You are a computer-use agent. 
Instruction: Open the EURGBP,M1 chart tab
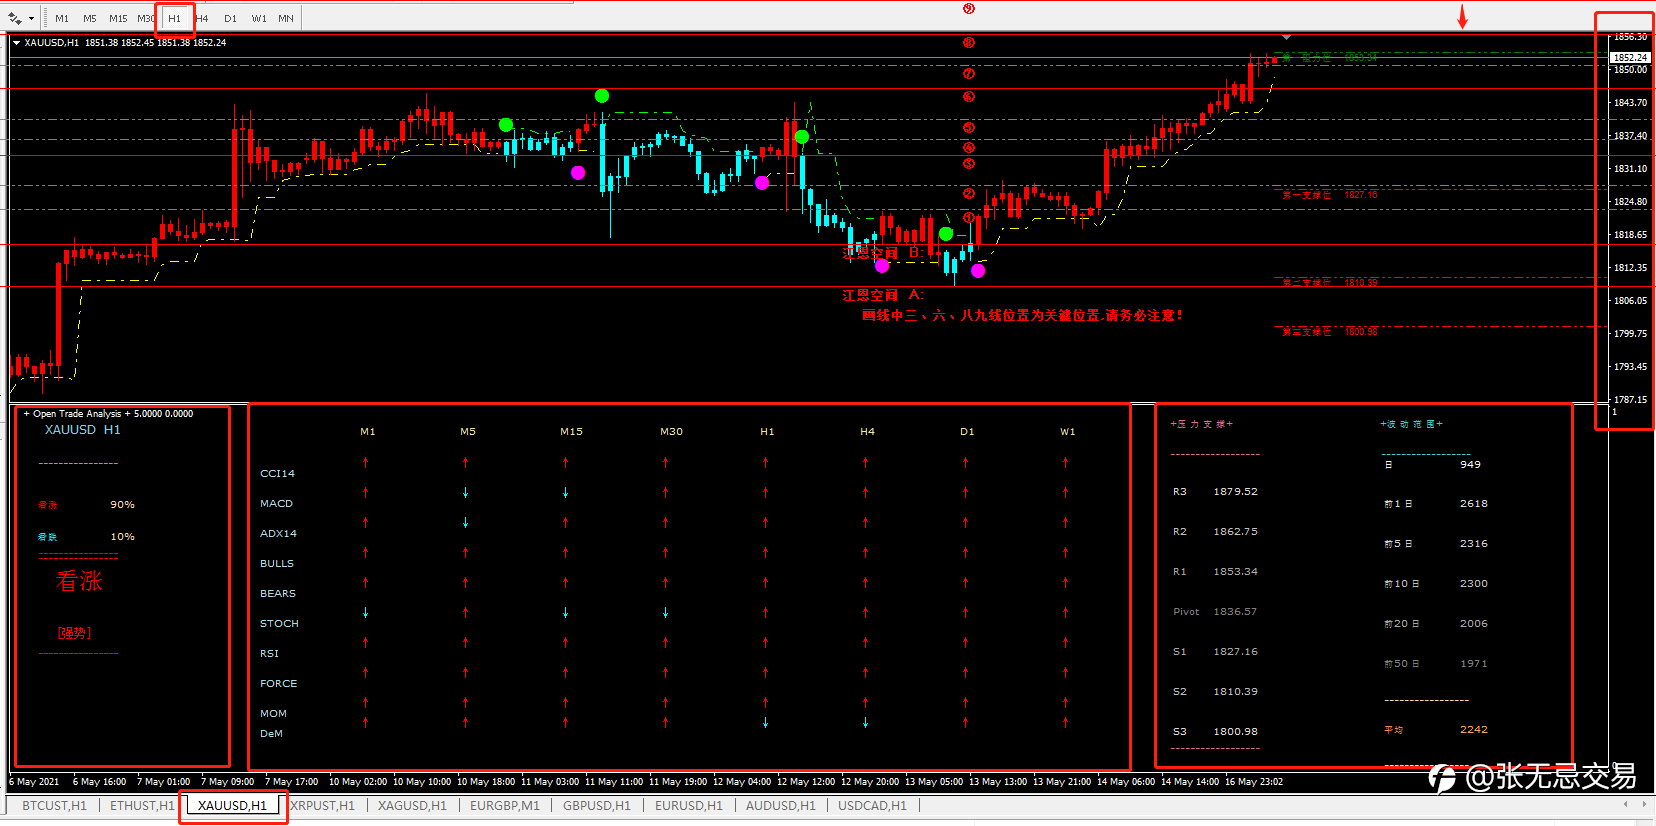point(505,805)
